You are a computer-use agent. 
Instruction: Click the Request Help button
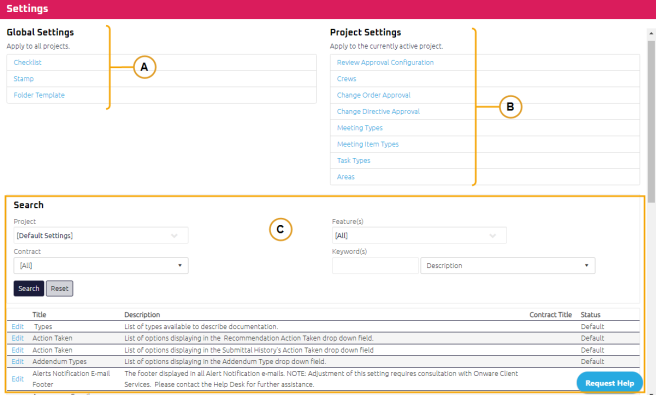point(610,383)
